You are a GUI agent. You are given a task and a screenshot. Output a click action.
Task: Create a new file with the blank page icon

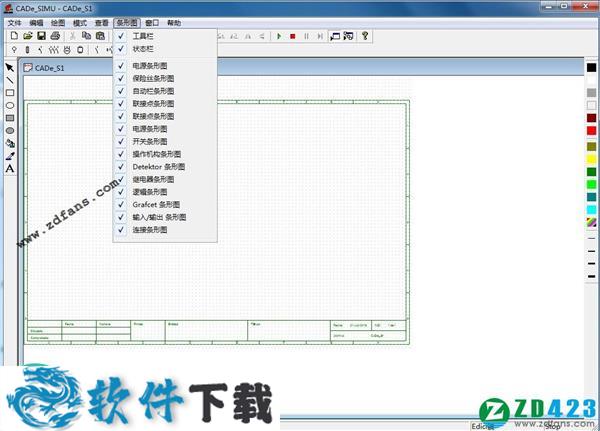[14, 36]
